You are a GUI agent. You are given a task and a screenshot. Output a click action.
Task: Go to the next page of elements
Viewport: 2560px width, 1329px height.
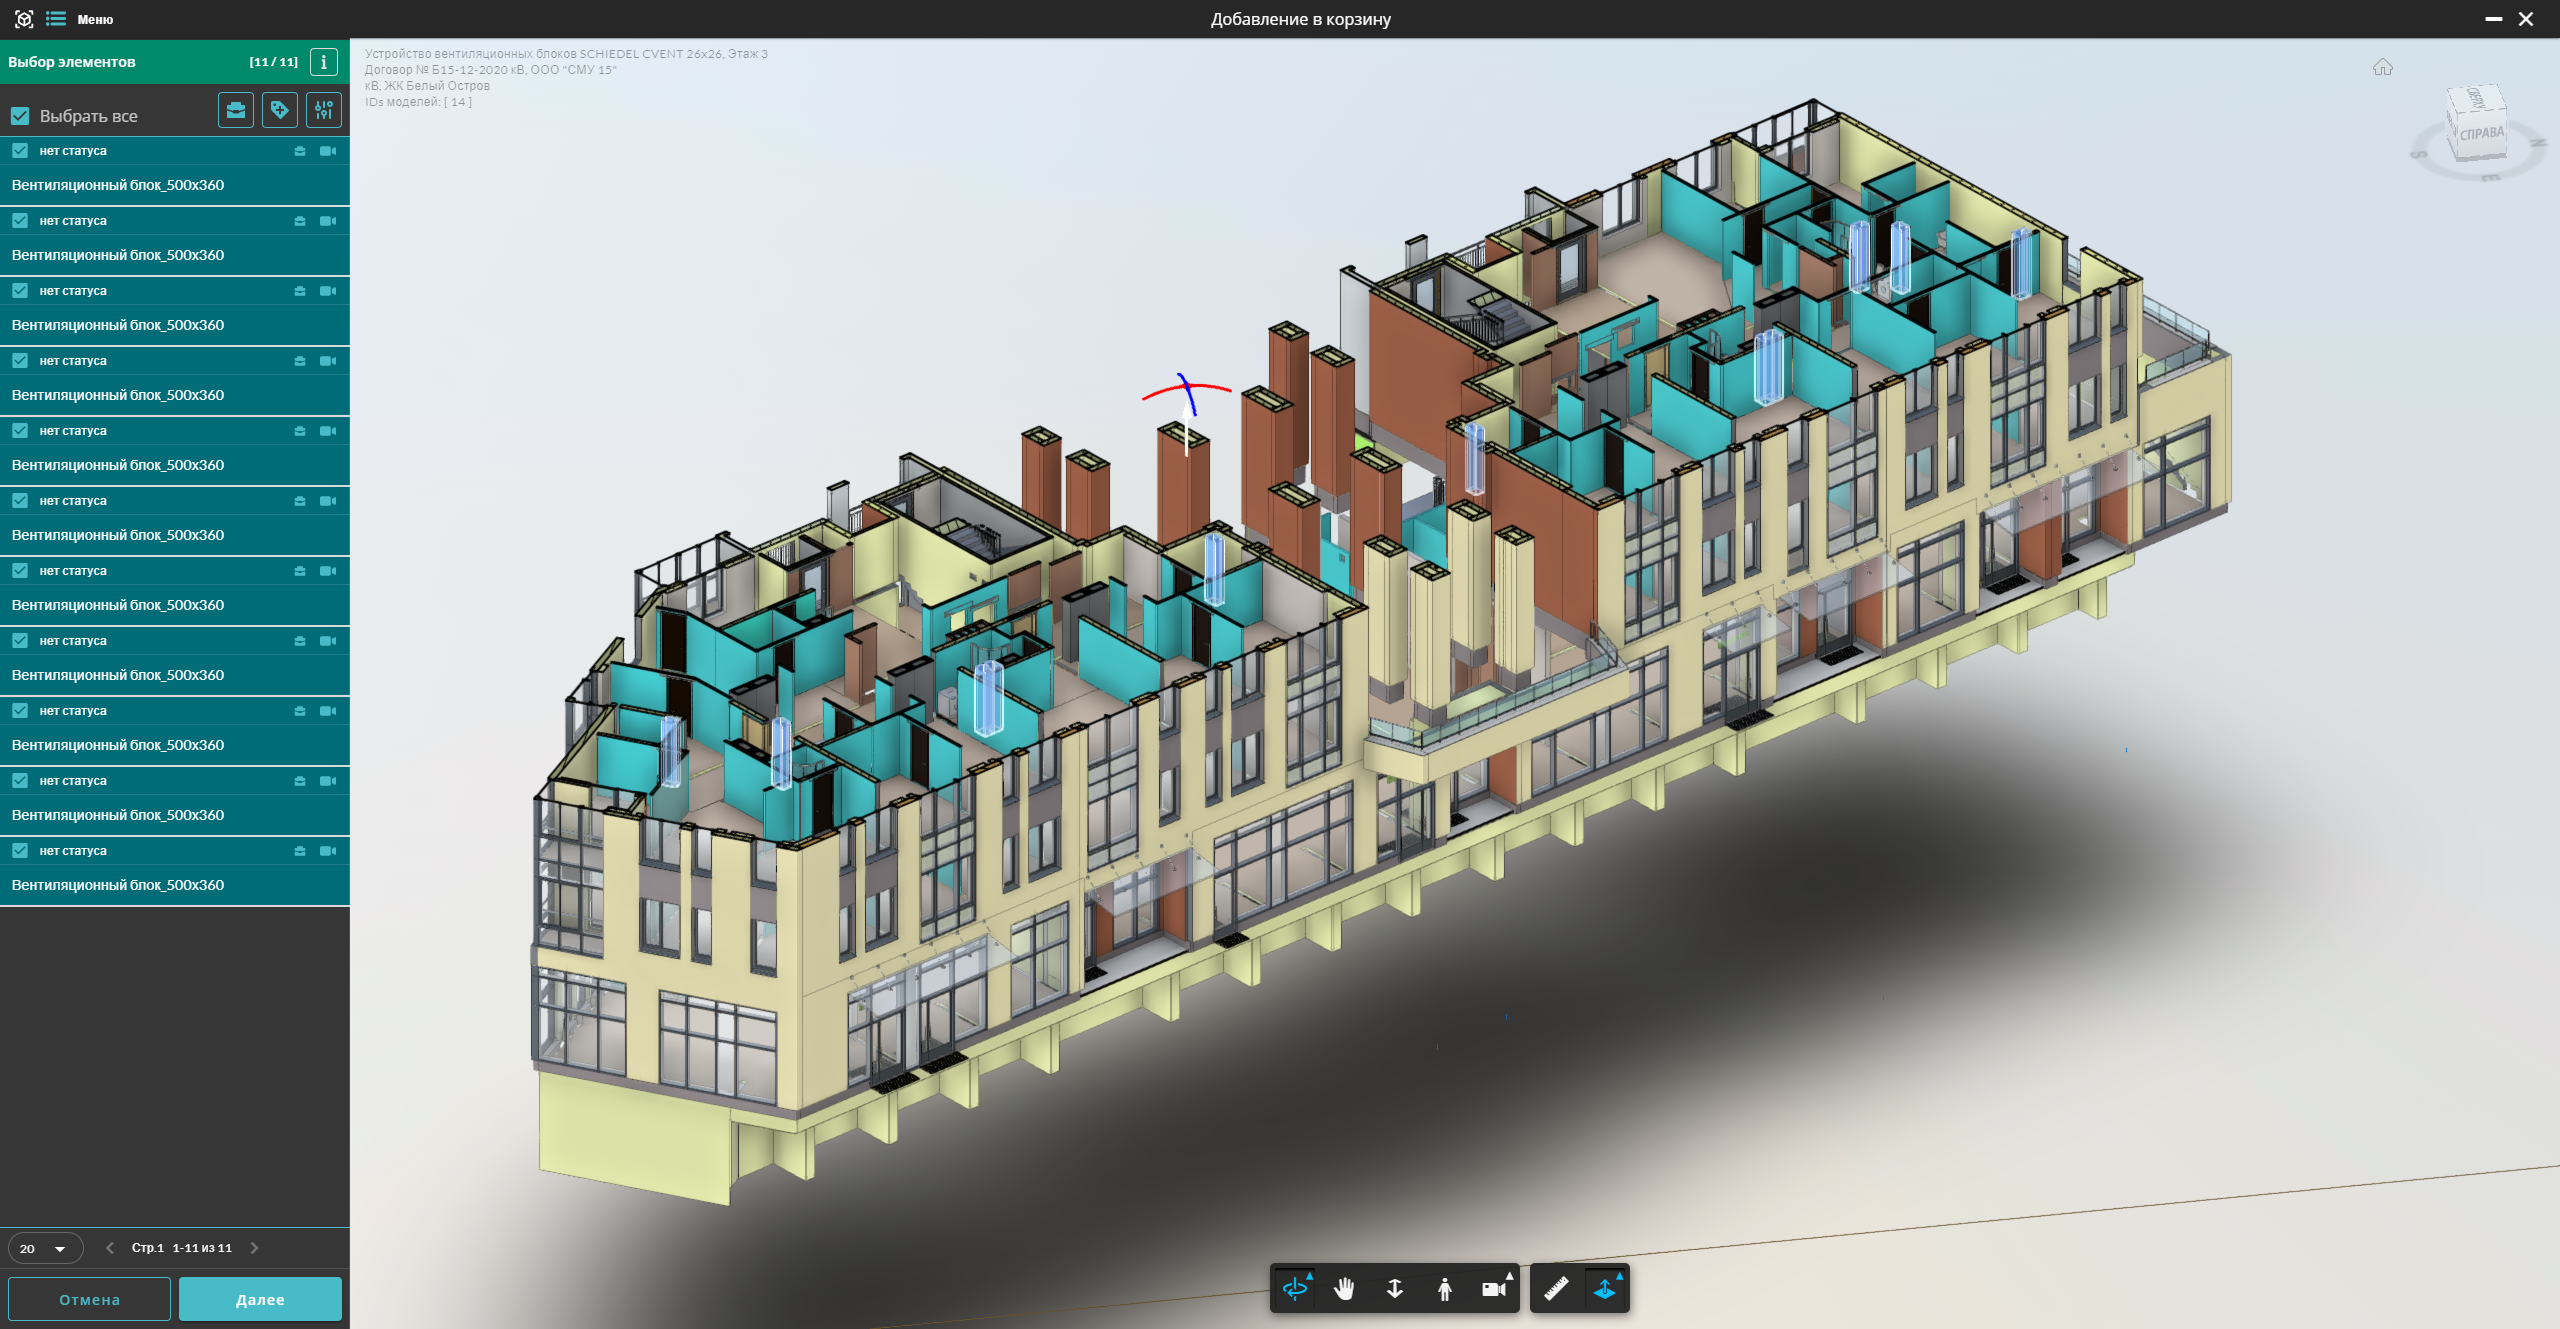(254, 1248)
